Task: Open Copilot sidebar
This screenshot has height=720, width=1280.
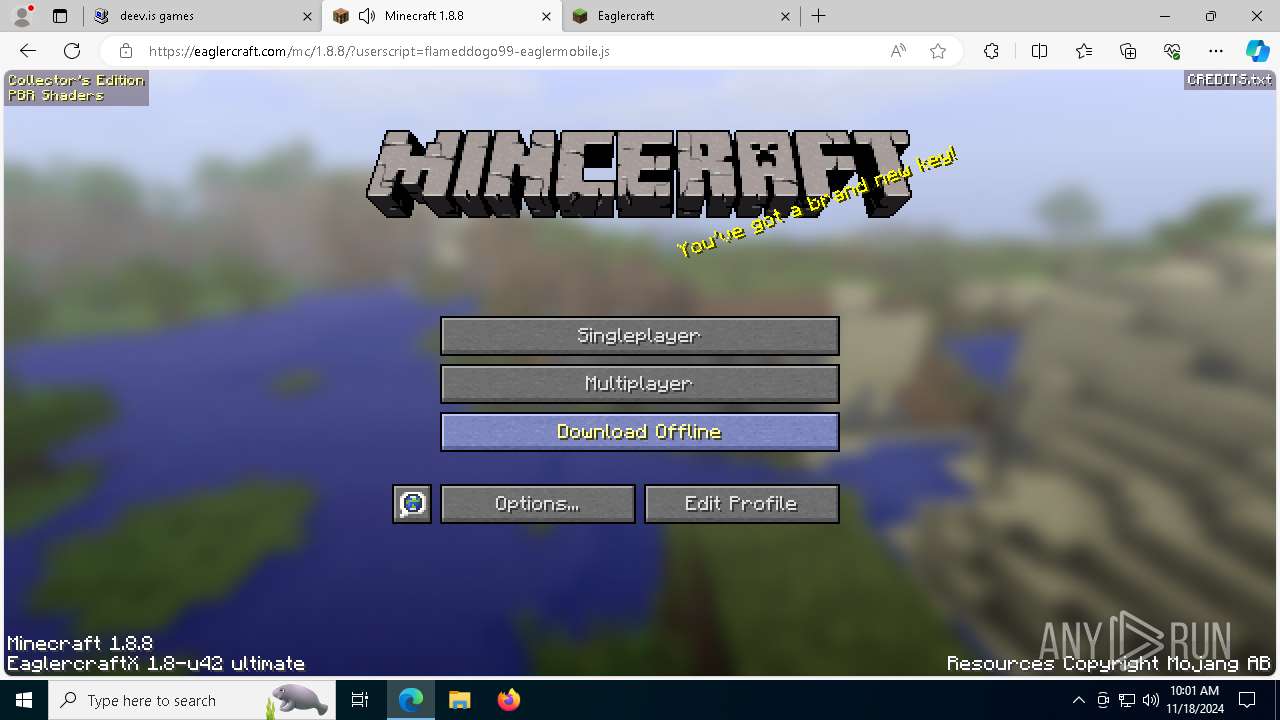Action: (x=1257, y=51)
